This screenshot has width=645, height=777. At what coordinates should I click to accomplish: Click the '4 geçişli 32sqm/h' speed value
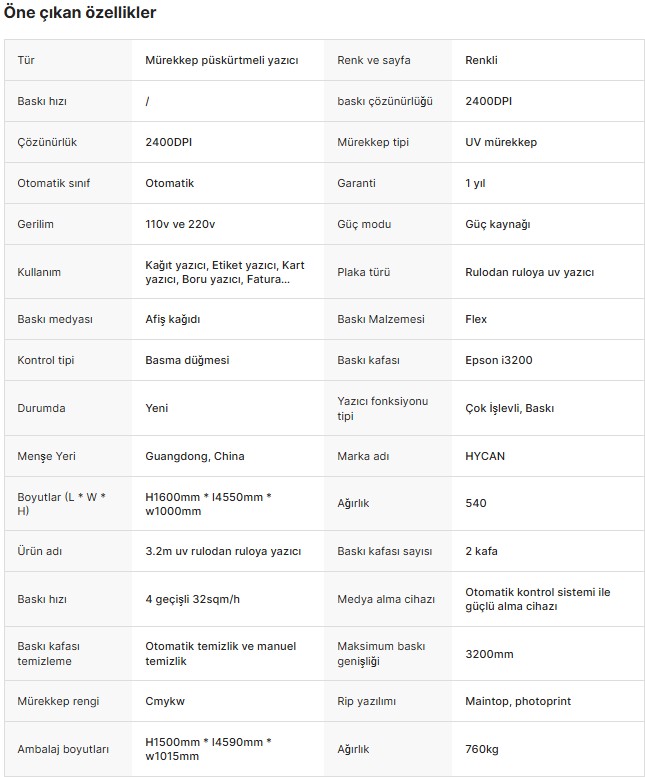pyautogui.click(x=192, y=599)
